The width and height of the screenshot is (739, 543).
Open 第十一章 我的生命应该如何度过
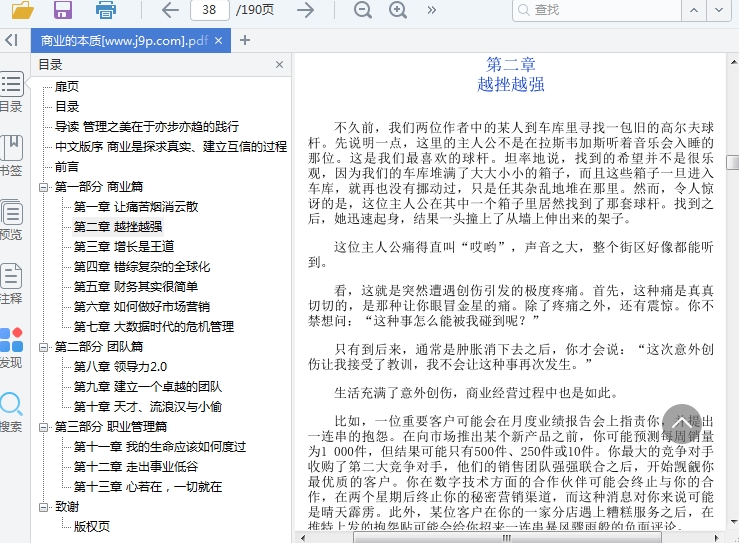click(160, 447)
